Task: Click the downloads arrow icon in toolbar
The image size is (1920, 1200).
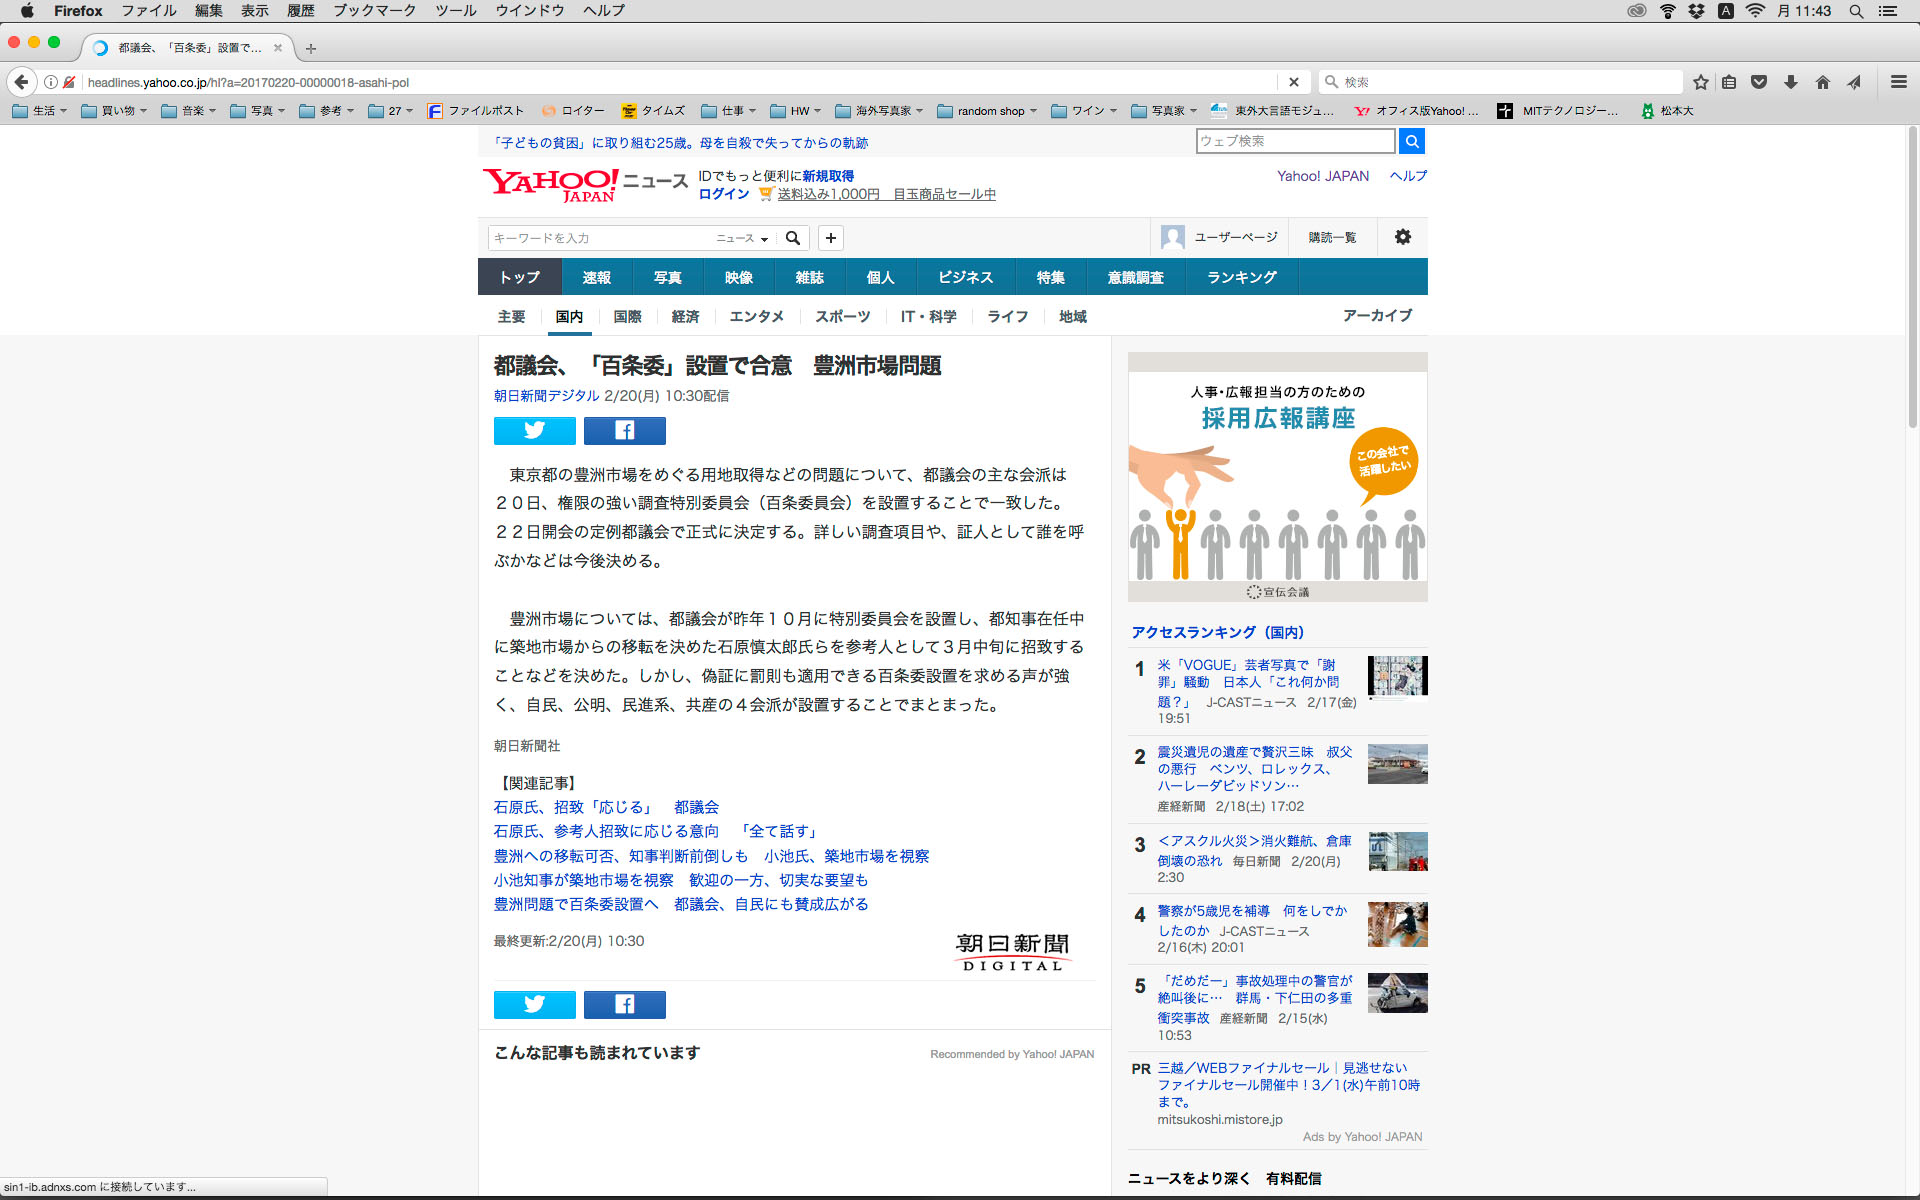Action: [1790, 82]
